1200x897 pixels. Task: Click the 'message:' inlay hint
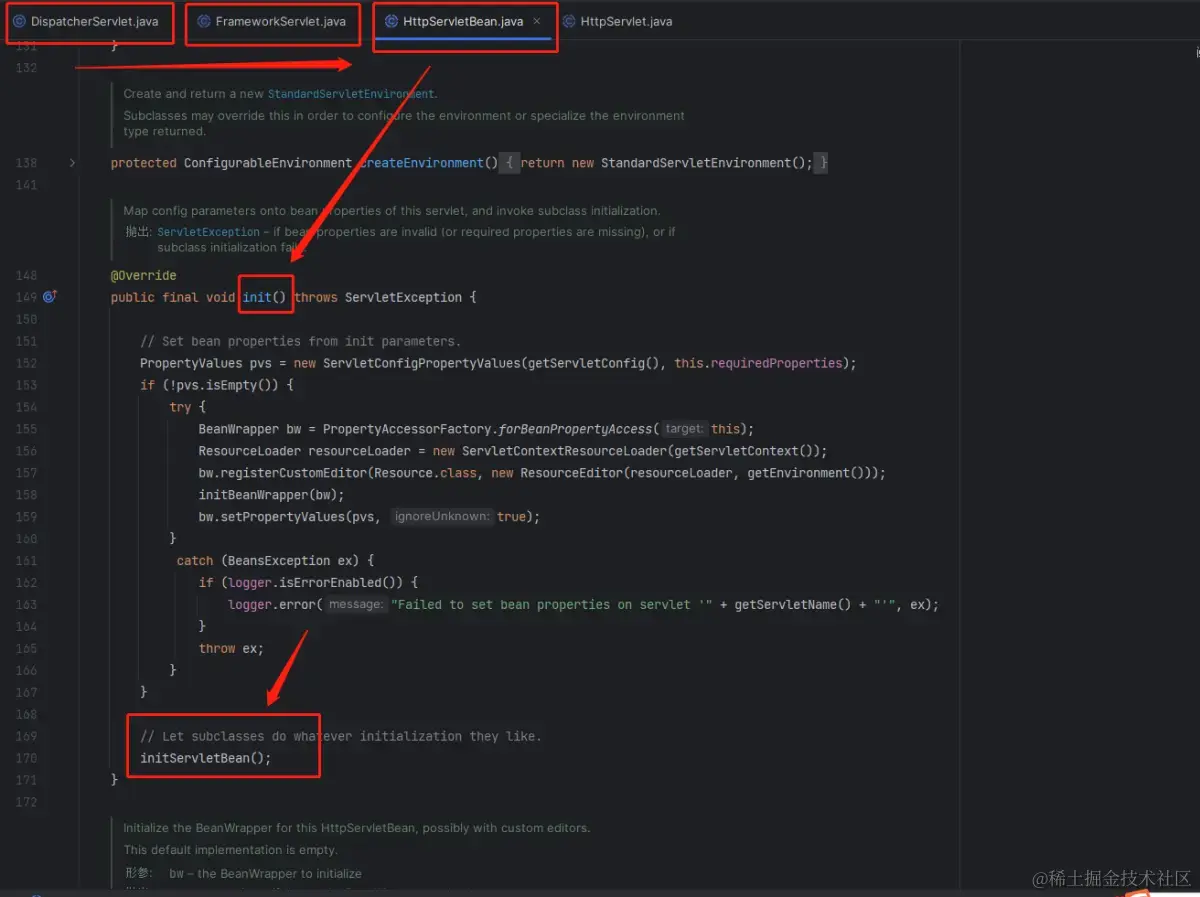pos(356,605)
